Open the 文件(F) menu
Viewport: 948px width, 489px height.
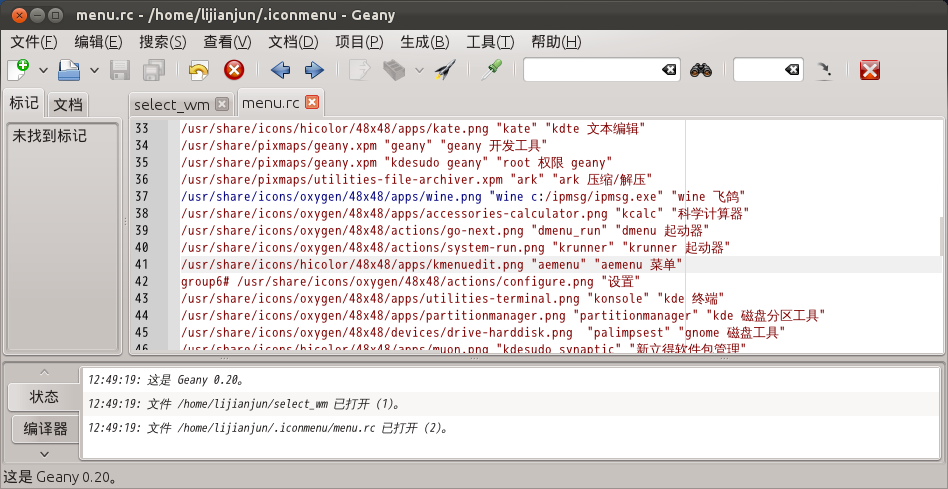tap(34, 42)
